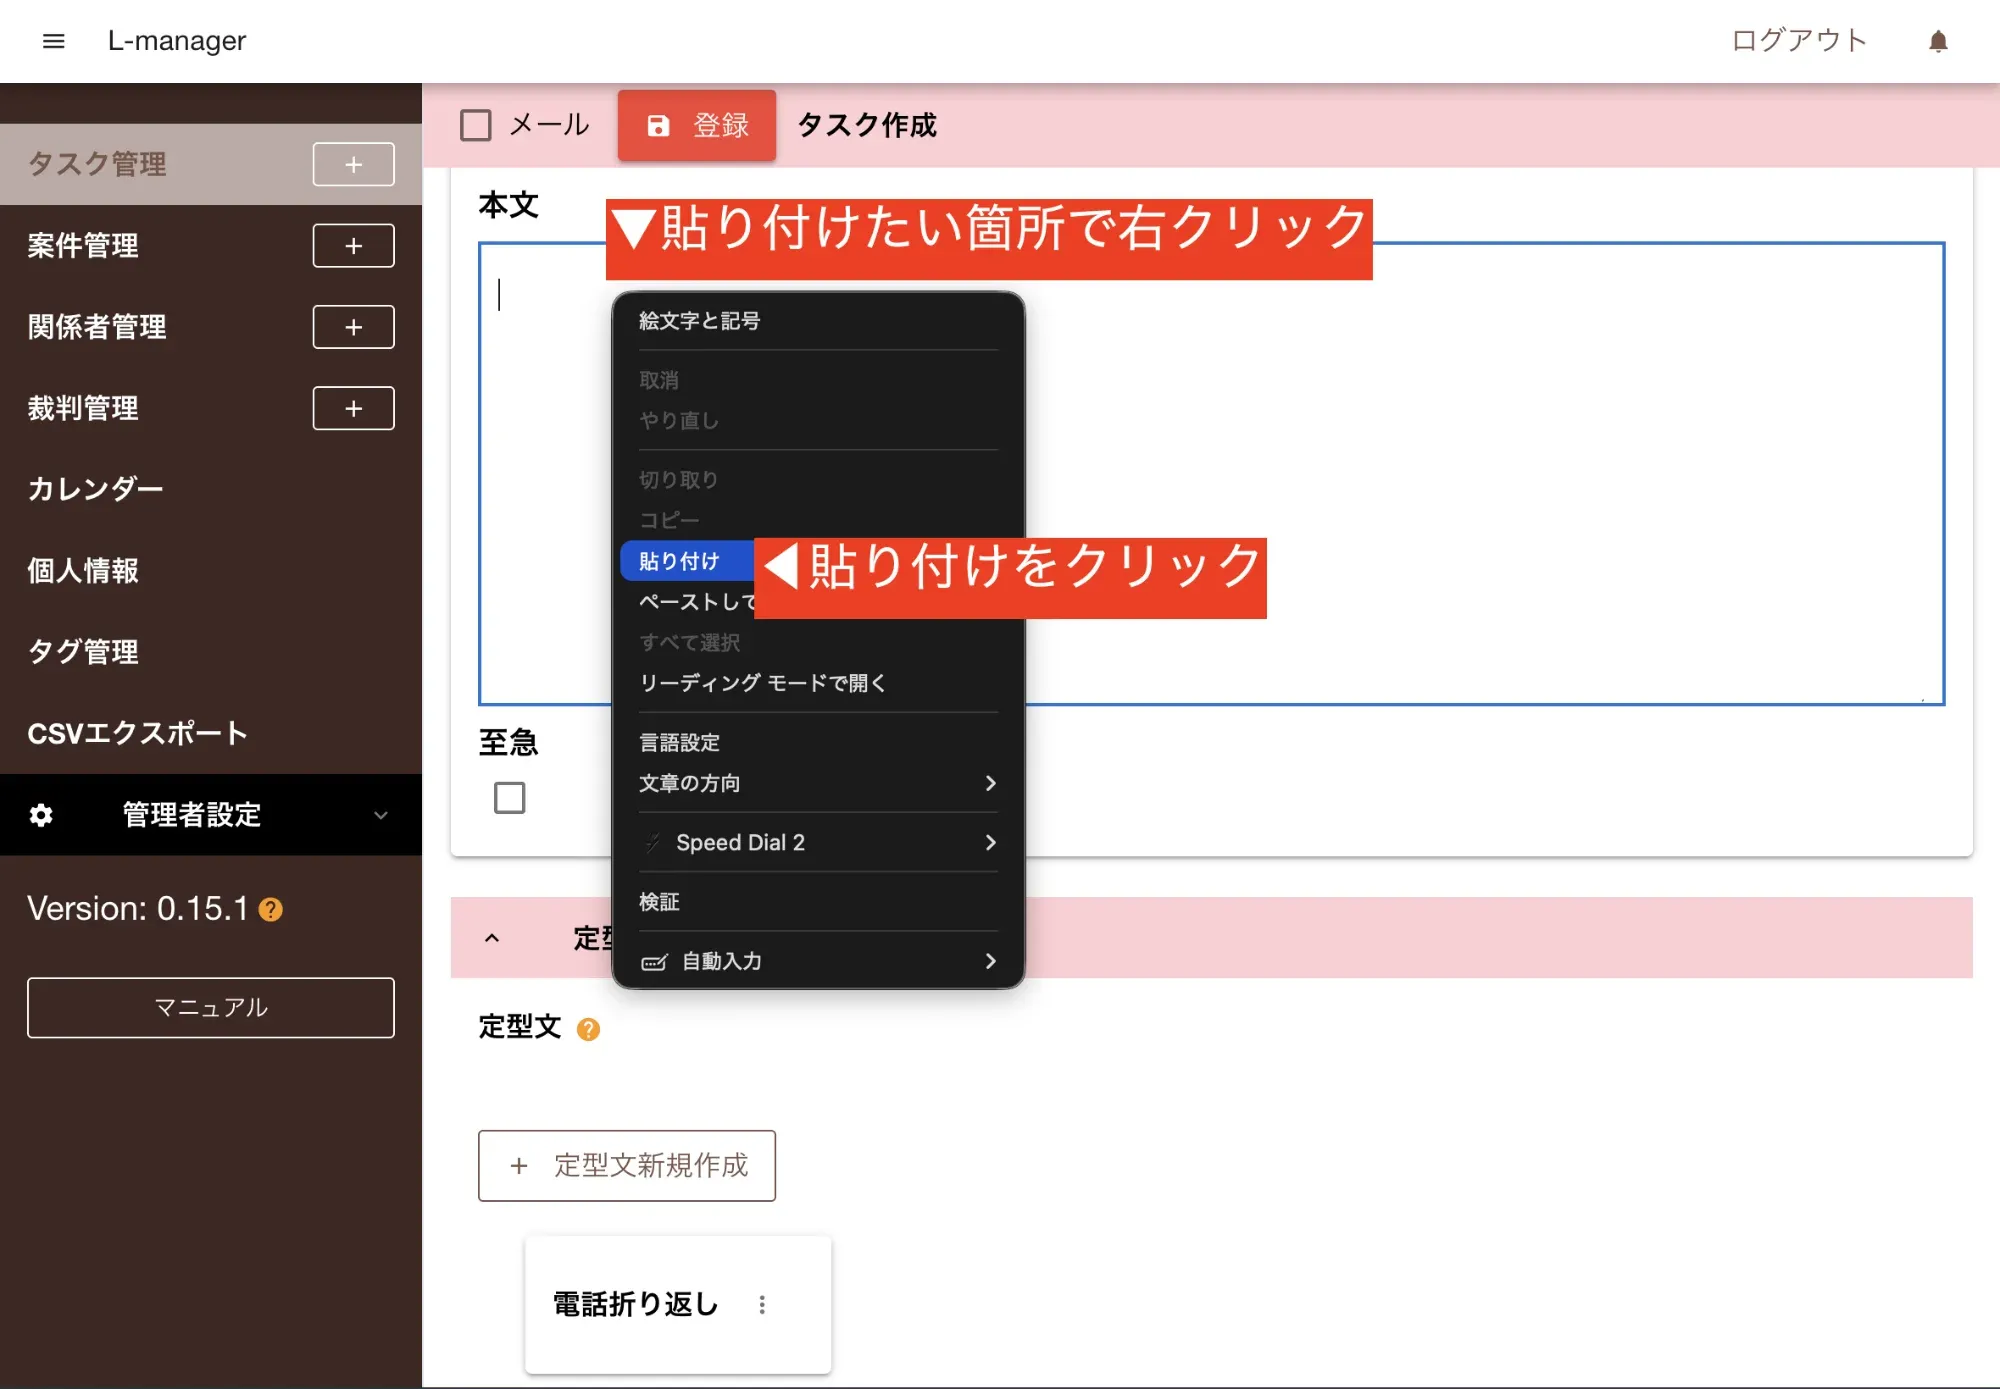Click the 定型文新規作成 button
2000x1389 pixels.
click(627, 1166)
